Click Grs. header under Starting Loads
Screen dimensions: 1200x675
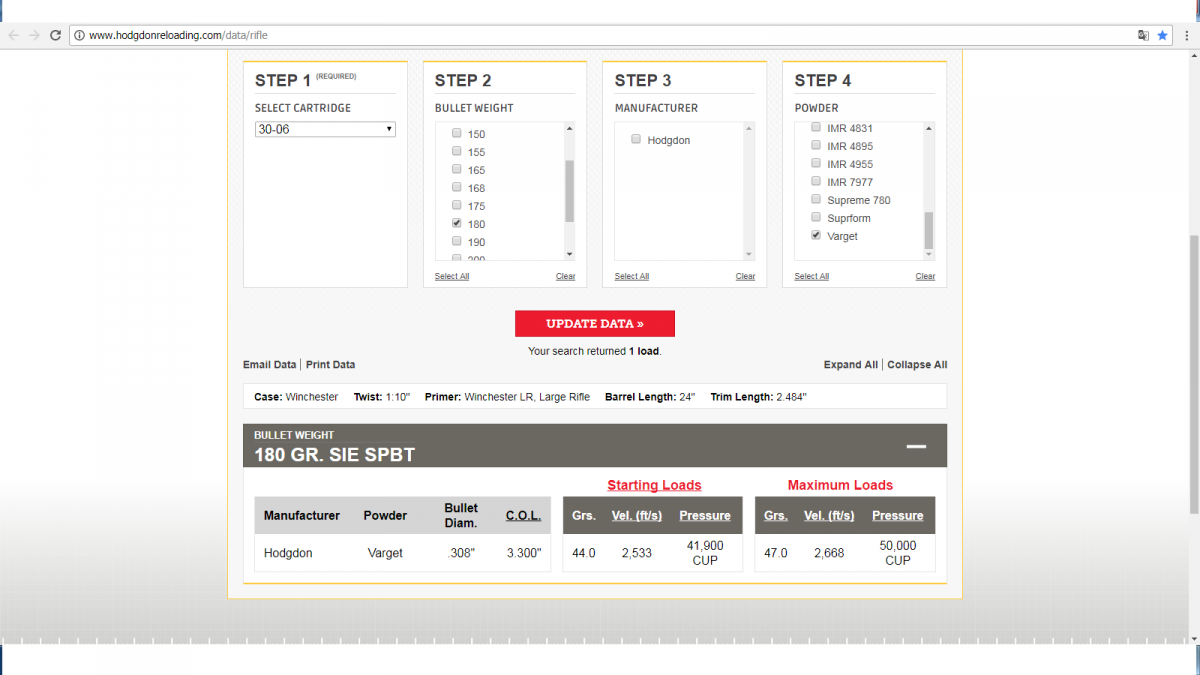[584, 516]
